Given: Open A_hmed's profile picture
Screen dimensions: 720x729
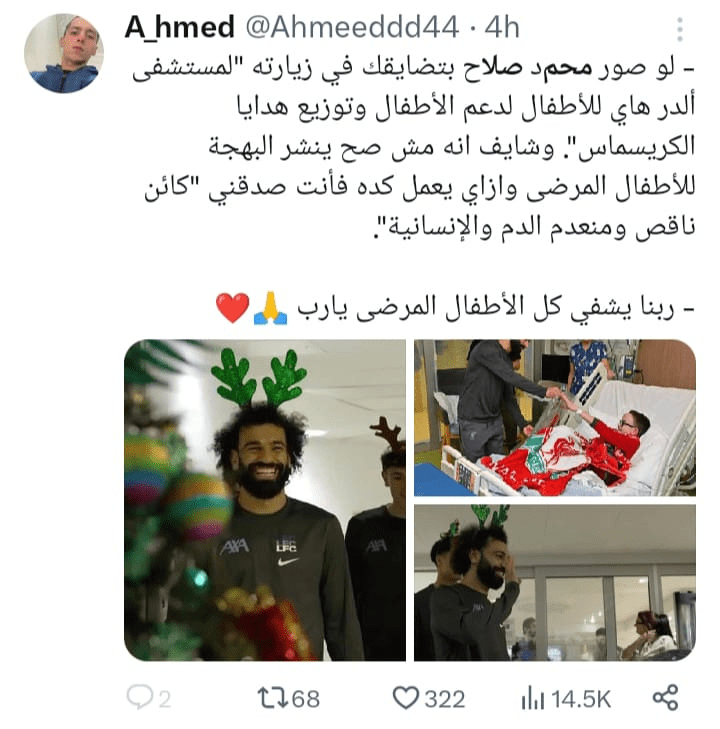Looking at the screenshot, I should click(x=64, y=53).
